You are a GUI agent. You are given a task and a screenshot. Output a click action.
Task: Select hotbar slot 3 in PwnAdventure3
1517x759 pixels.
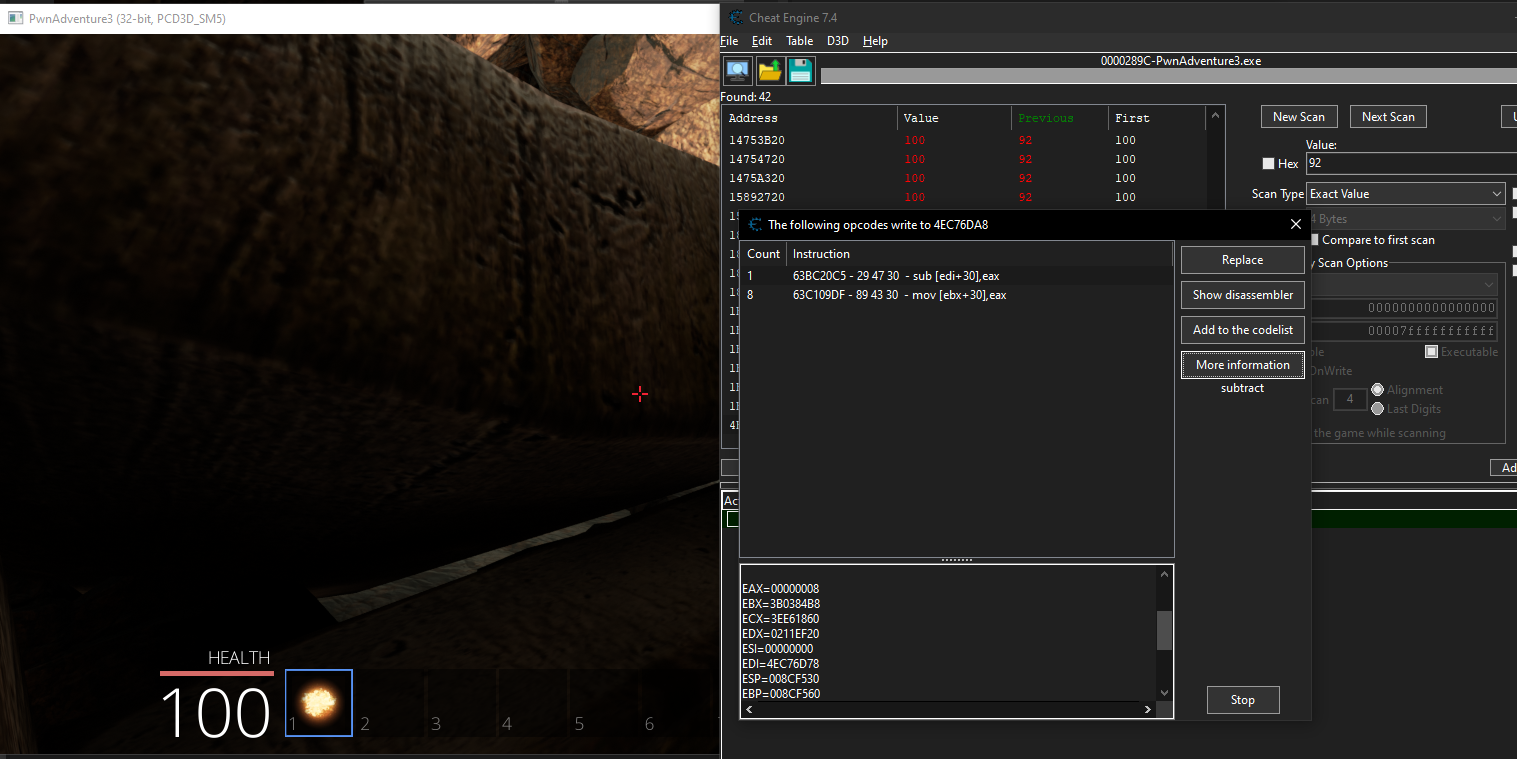[461, 703]
